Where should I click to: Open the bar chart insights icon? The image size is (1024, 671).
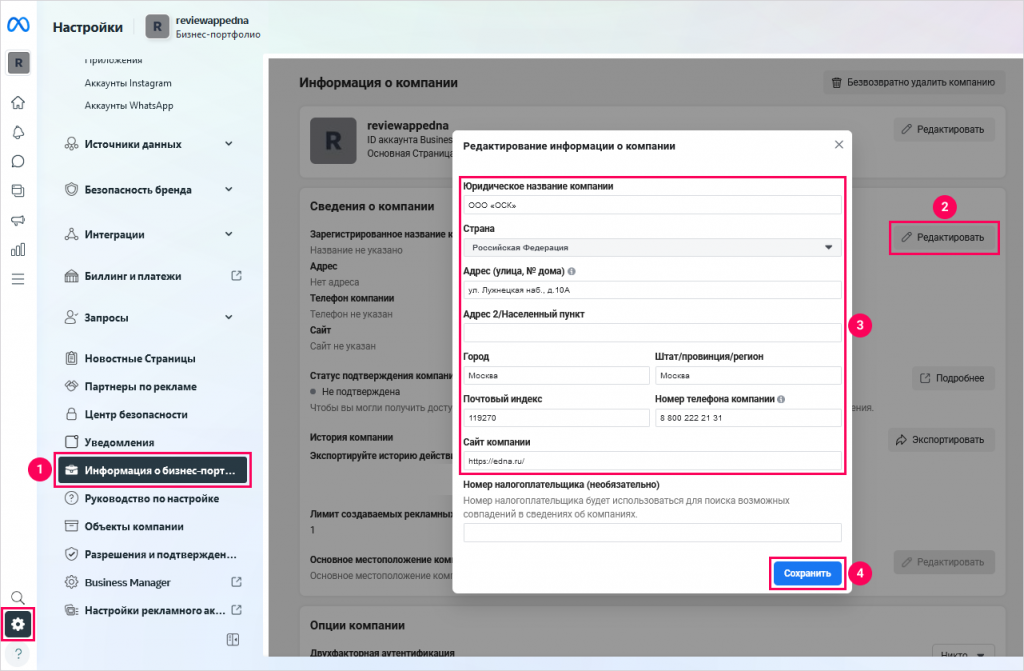click(18, 249)
